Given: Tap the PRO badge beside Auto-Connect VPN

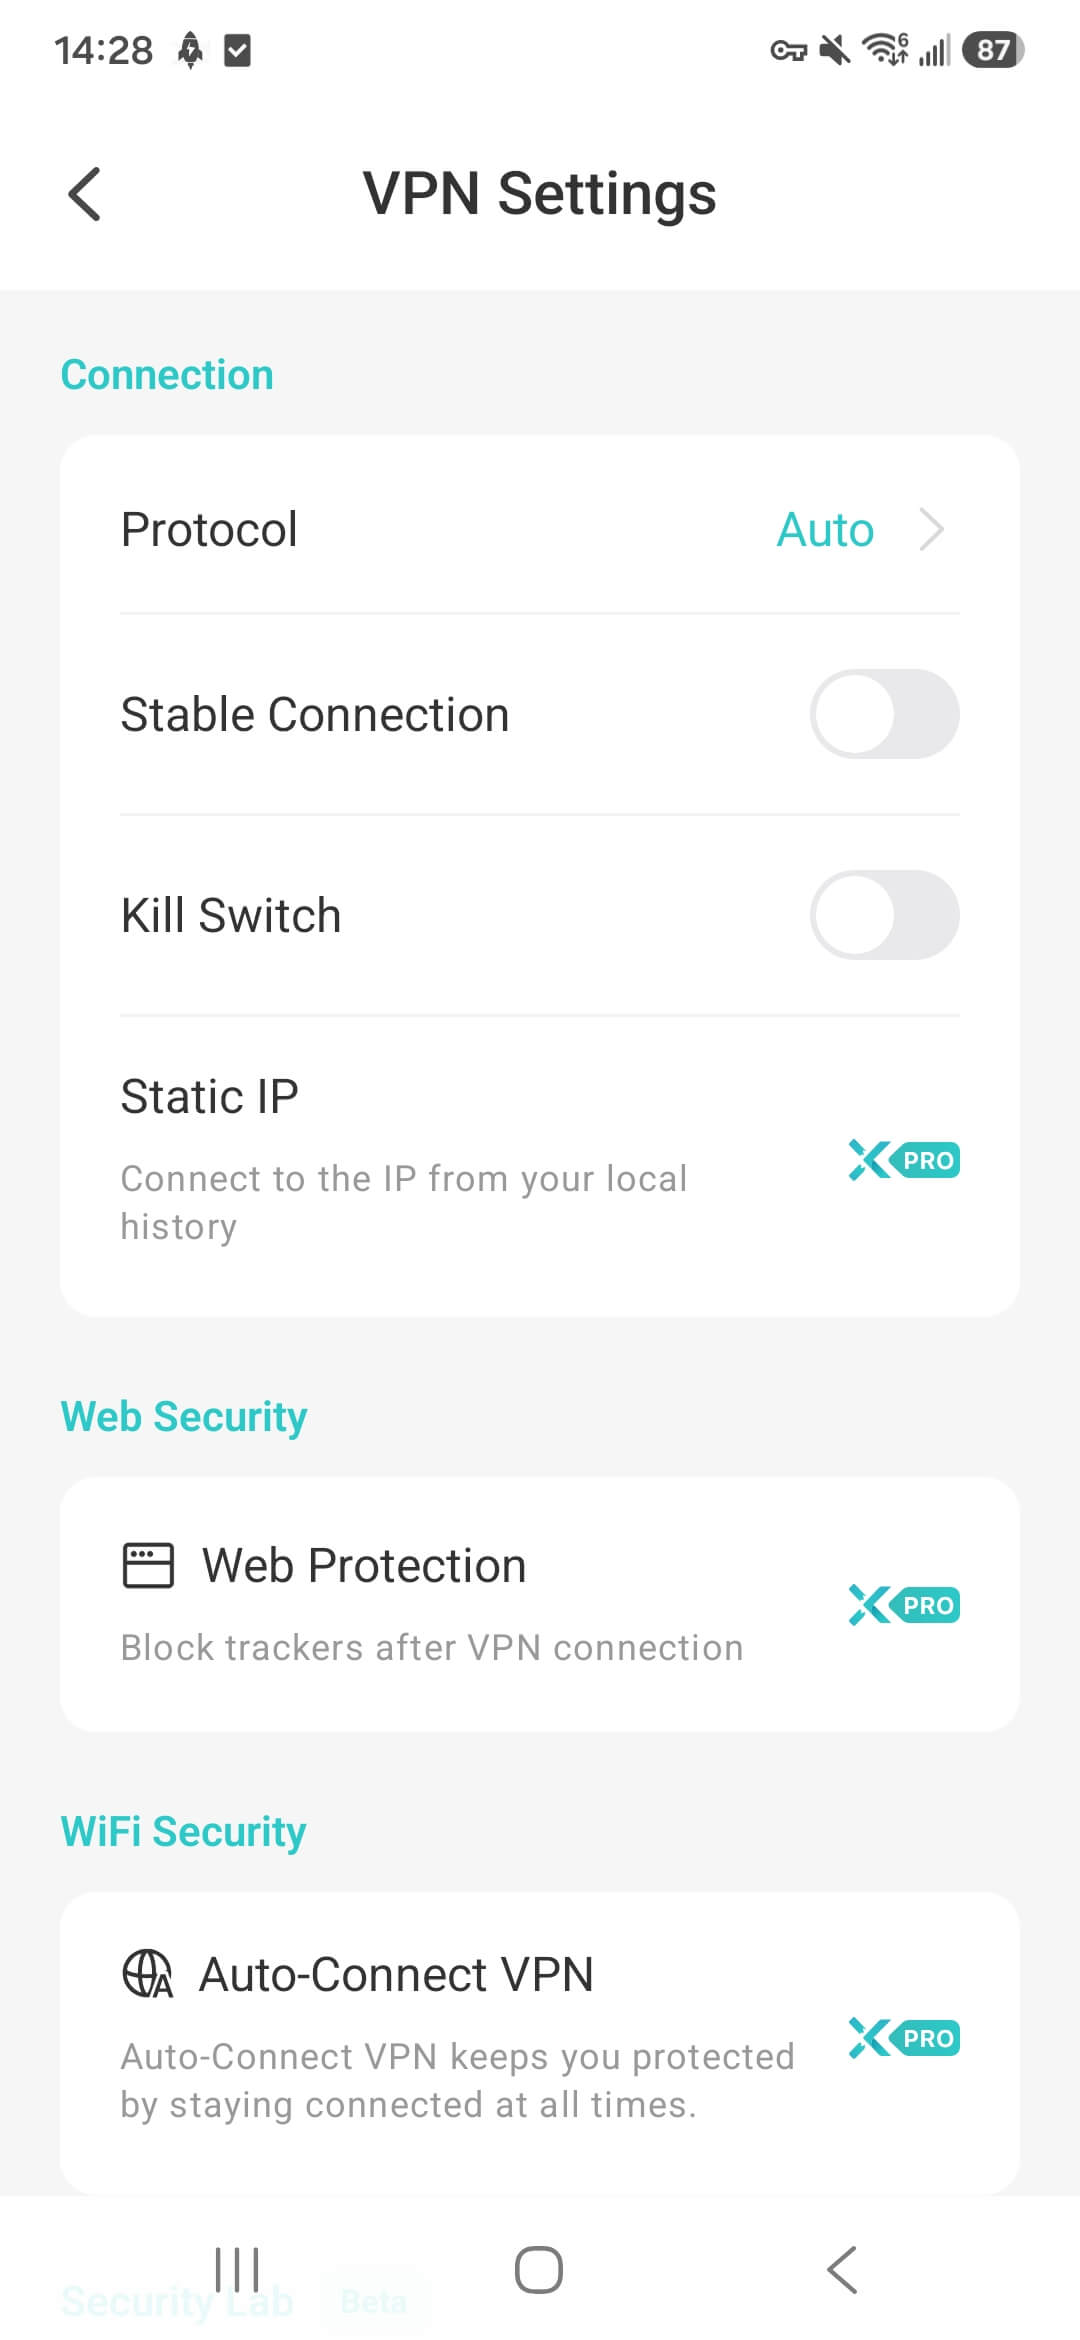Looking at the screenshot, I should click(x=904, y=2038).
